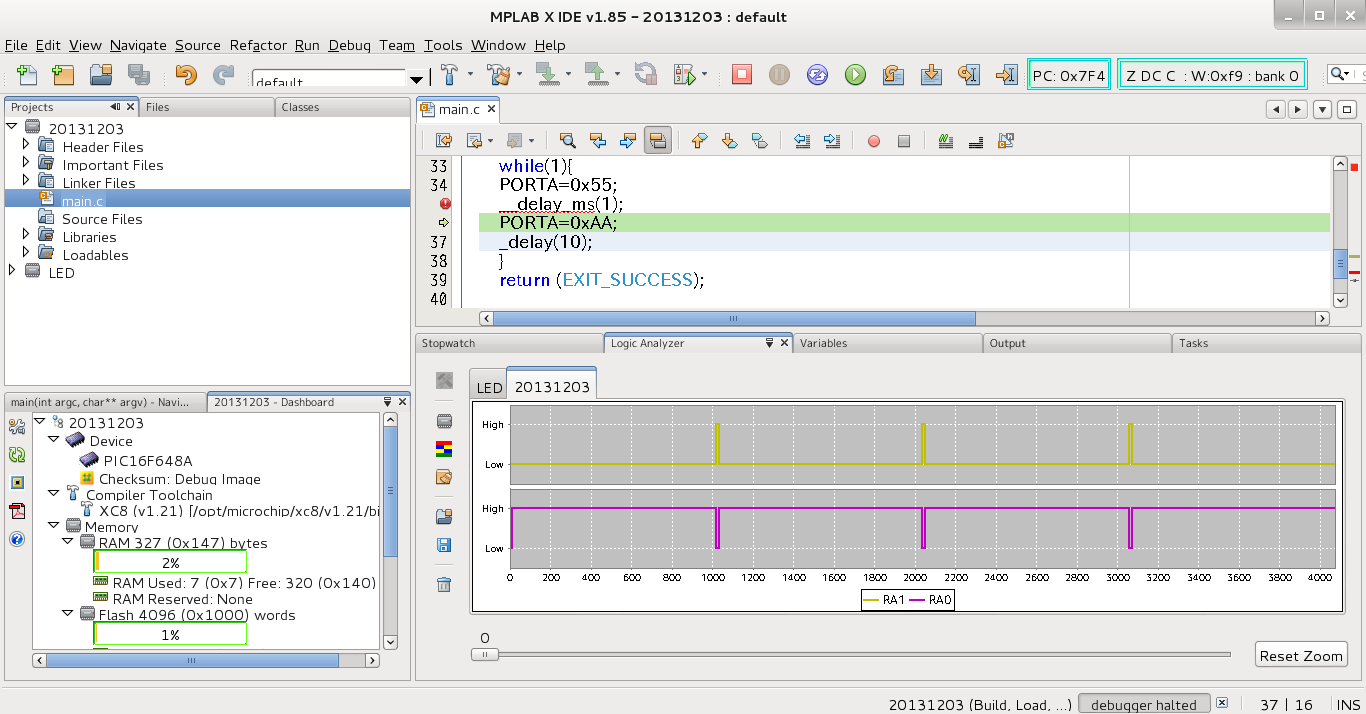Click the Run to Cursor icon
This screenshot has height=714, width=1366.
(968, 75)
